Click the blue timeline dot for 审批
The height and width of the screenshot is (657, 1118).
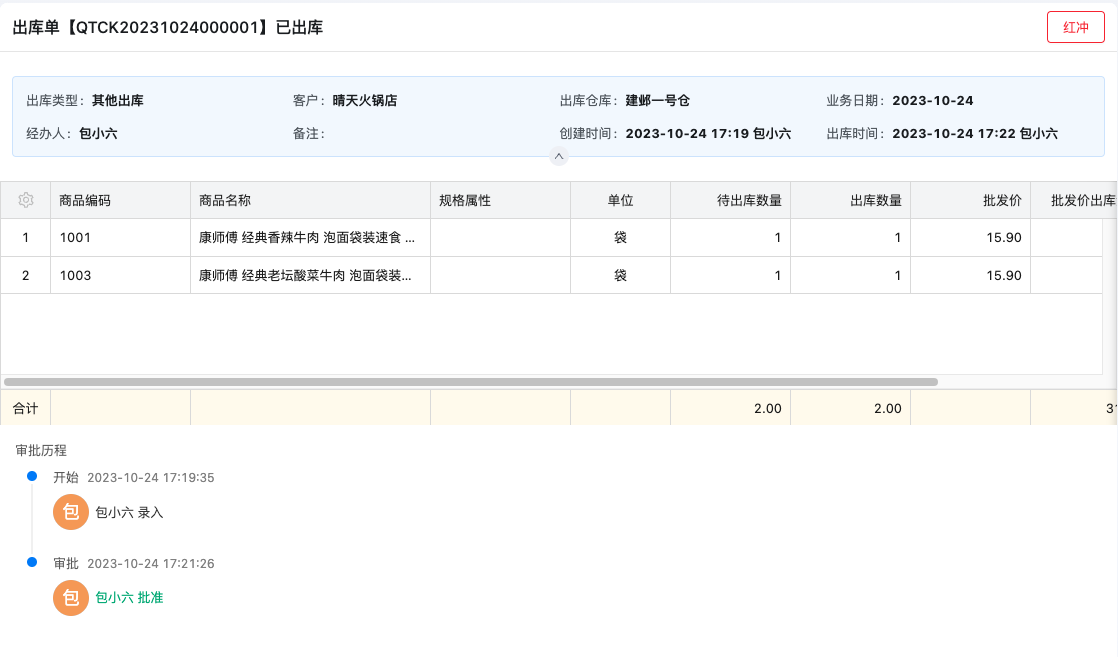pos(32,563)
